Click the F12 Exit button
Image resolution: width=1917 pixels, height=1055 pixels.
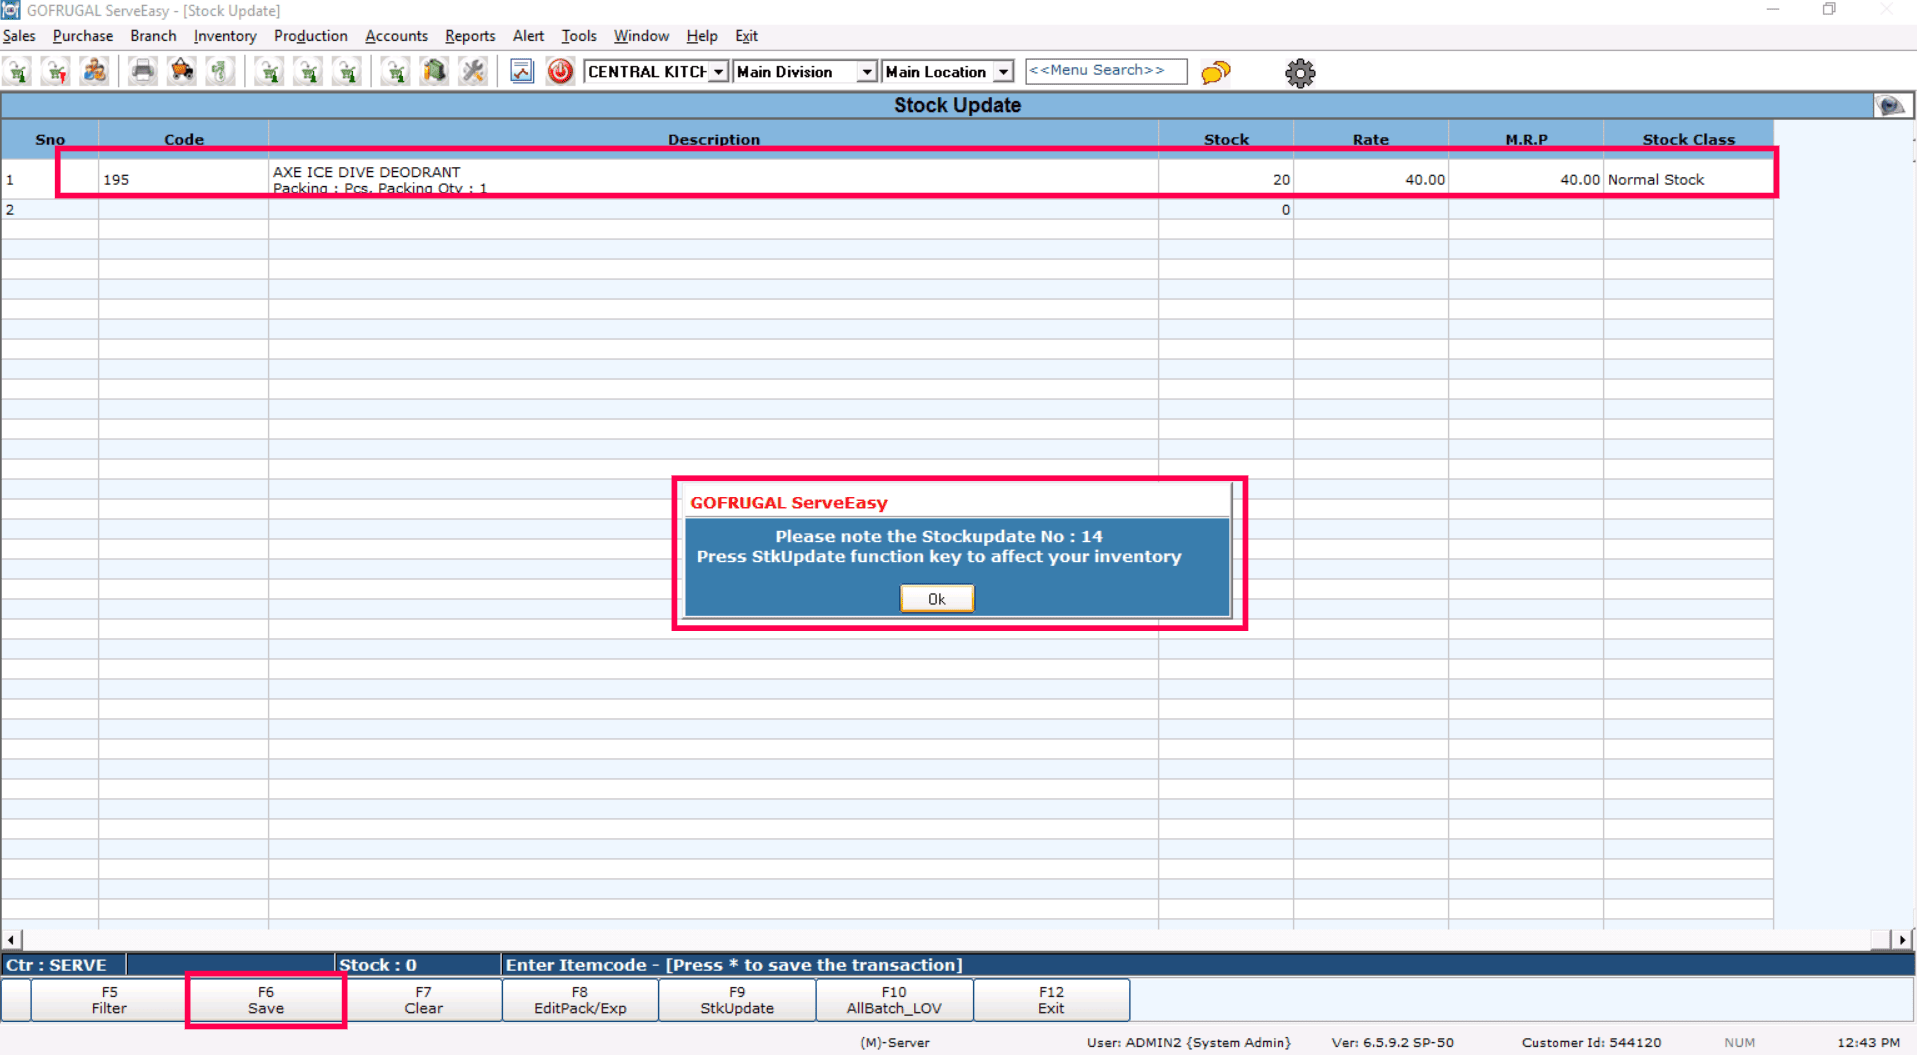pyautogui.click(x=1051, y=1000)
